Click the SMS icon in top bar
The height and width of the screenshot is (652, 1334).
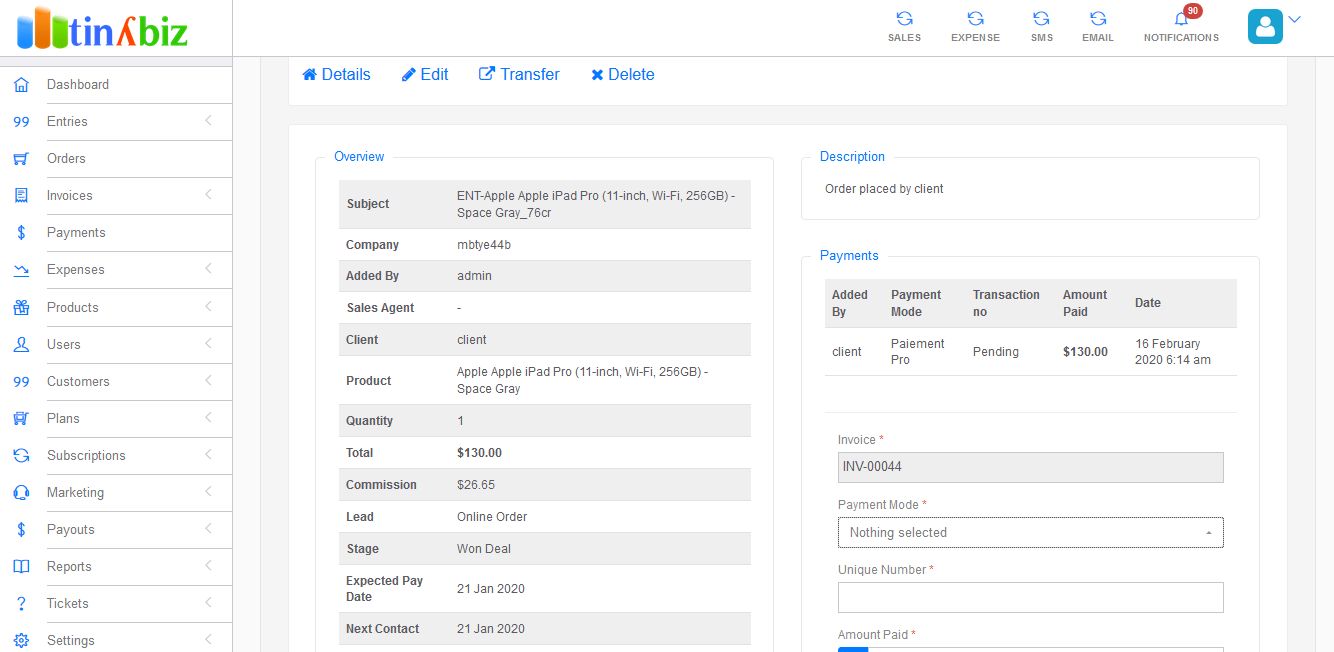(1041, 19)
